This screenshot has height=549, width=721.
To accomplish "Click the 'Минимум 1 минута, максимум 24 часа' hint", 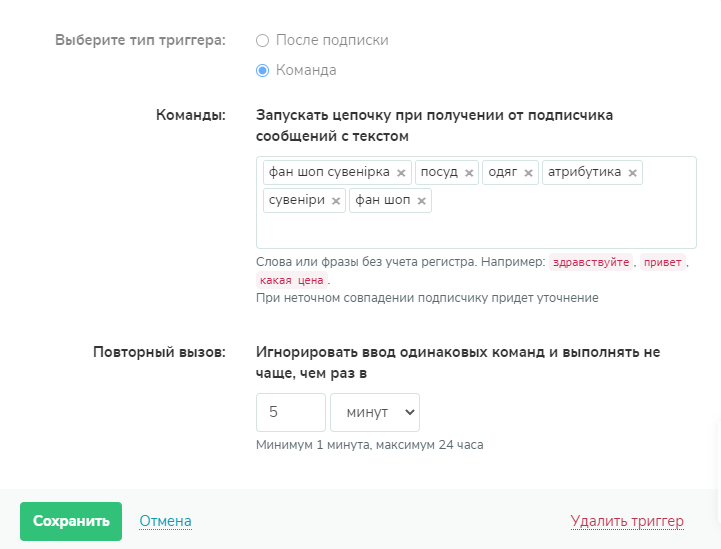I will (x=370, y=445).
